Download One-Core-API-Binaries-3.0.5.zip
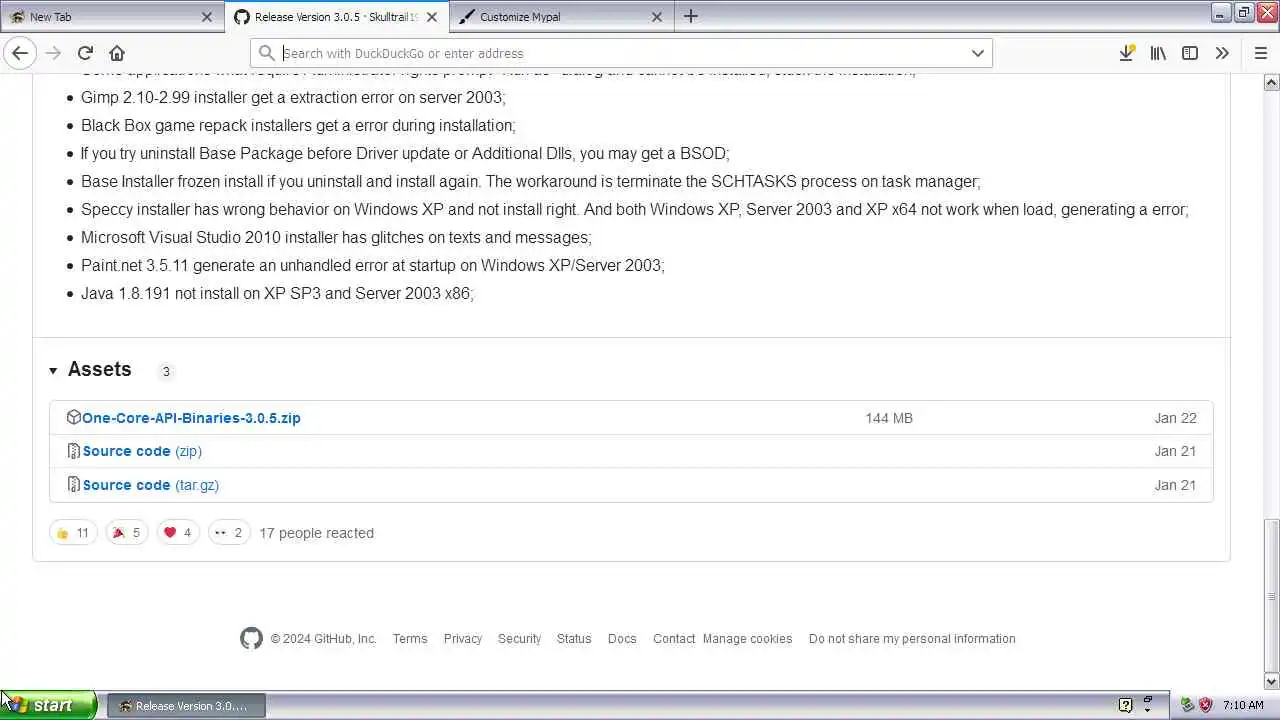Image resolution: width=1280 pixels, height=720 pixels. pos(191,418)
